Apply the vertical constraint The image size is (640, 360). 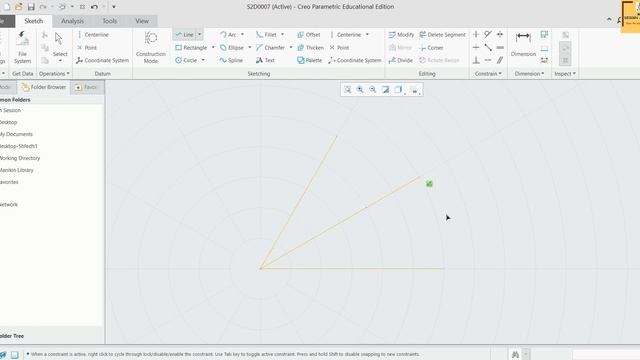coord(476,35)
